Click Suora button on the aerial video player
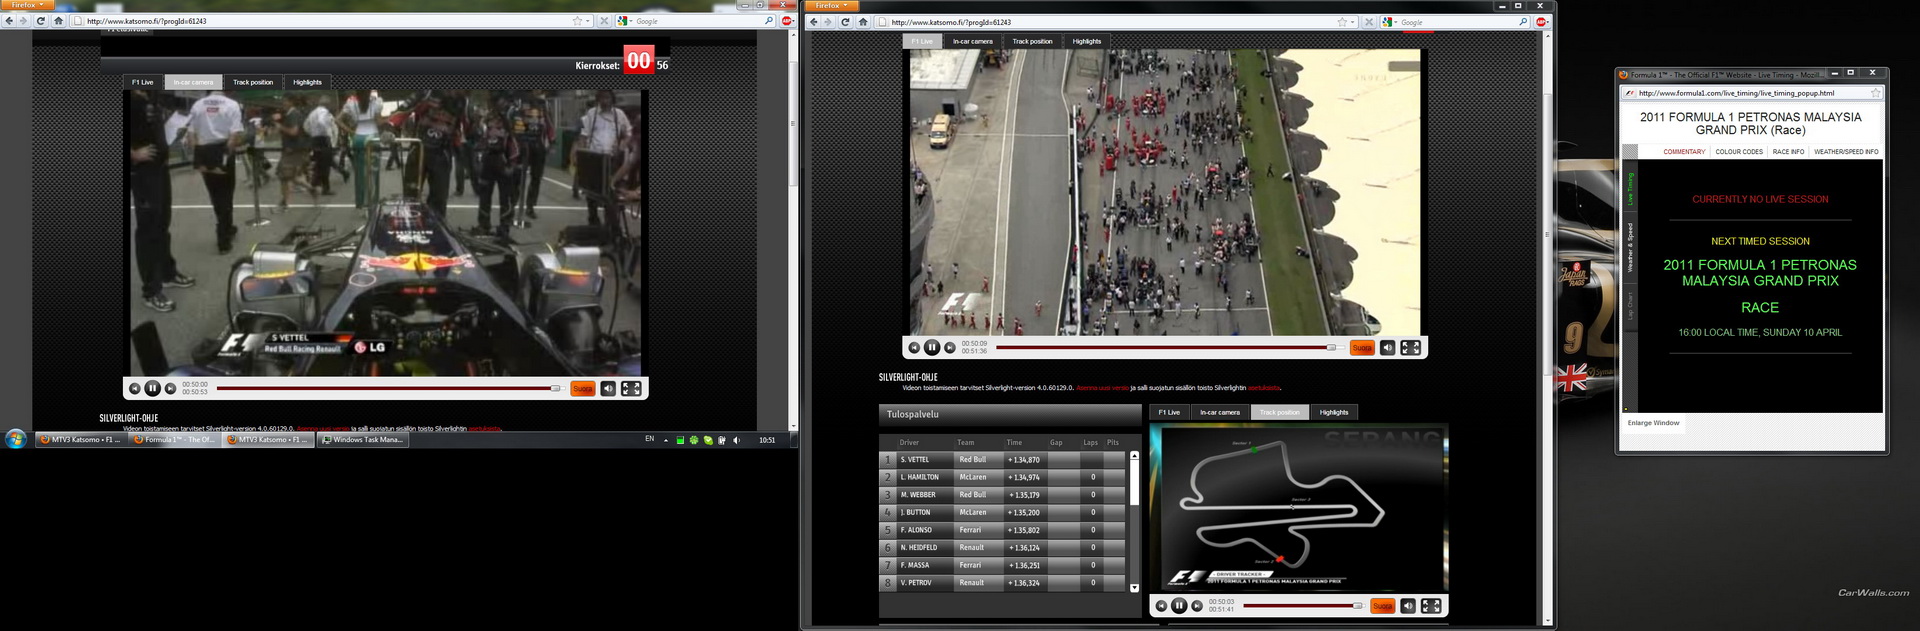The width and height of the screenshot is (1920, 631). [1362, 347]
